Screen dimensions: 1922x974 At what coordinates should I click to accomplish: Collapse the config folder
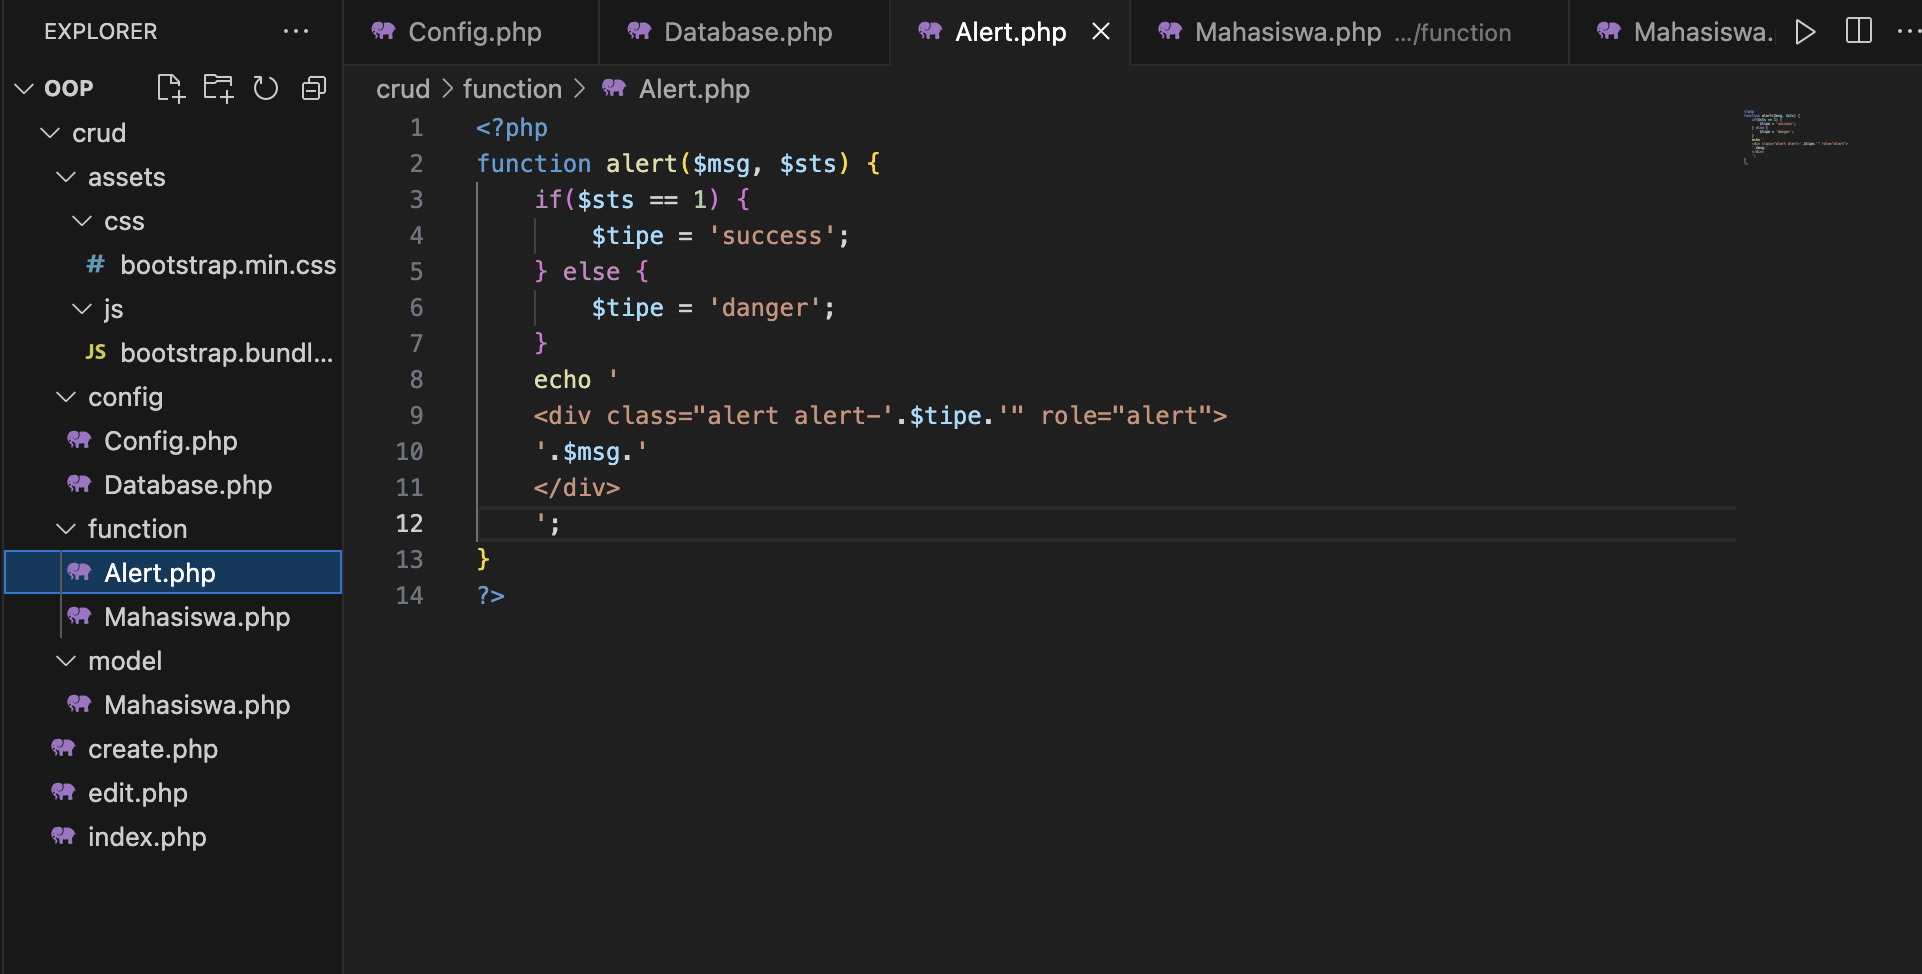(66, 397)
